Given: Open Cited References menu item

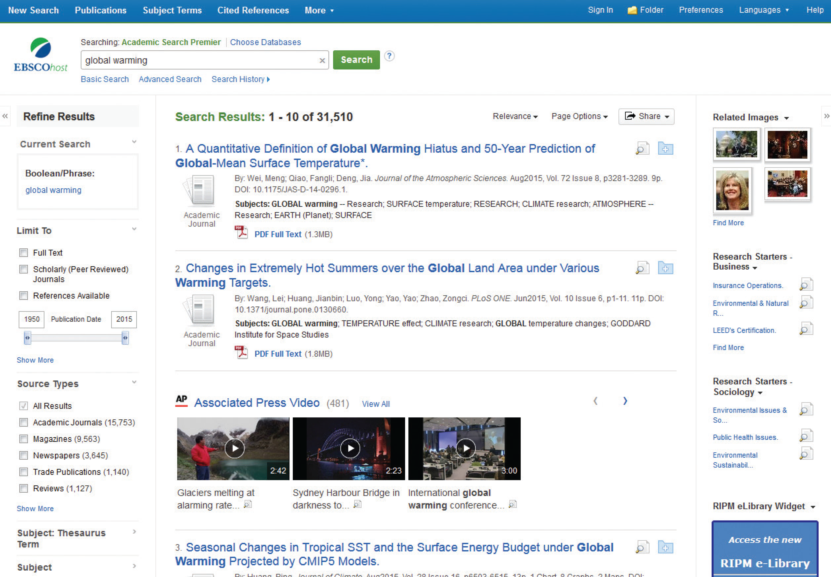Looking at the screenshot, I should click(253, 10).
